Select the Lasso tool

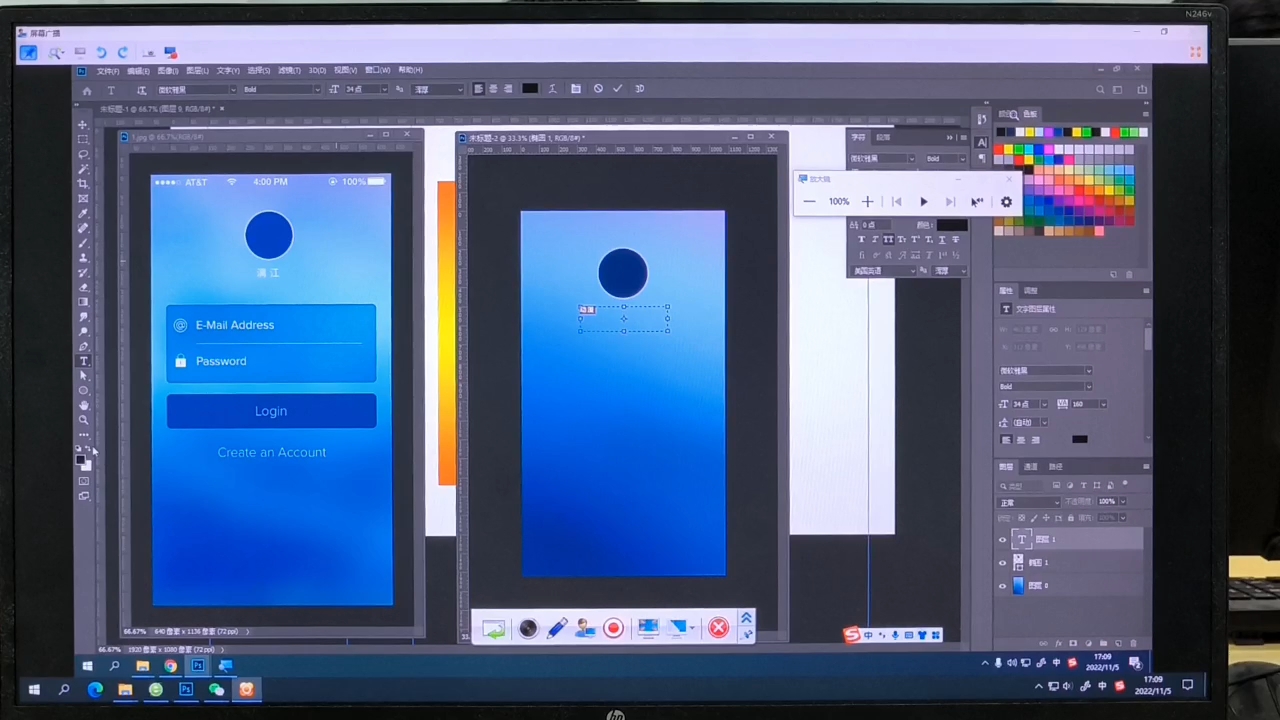(83, 155)
